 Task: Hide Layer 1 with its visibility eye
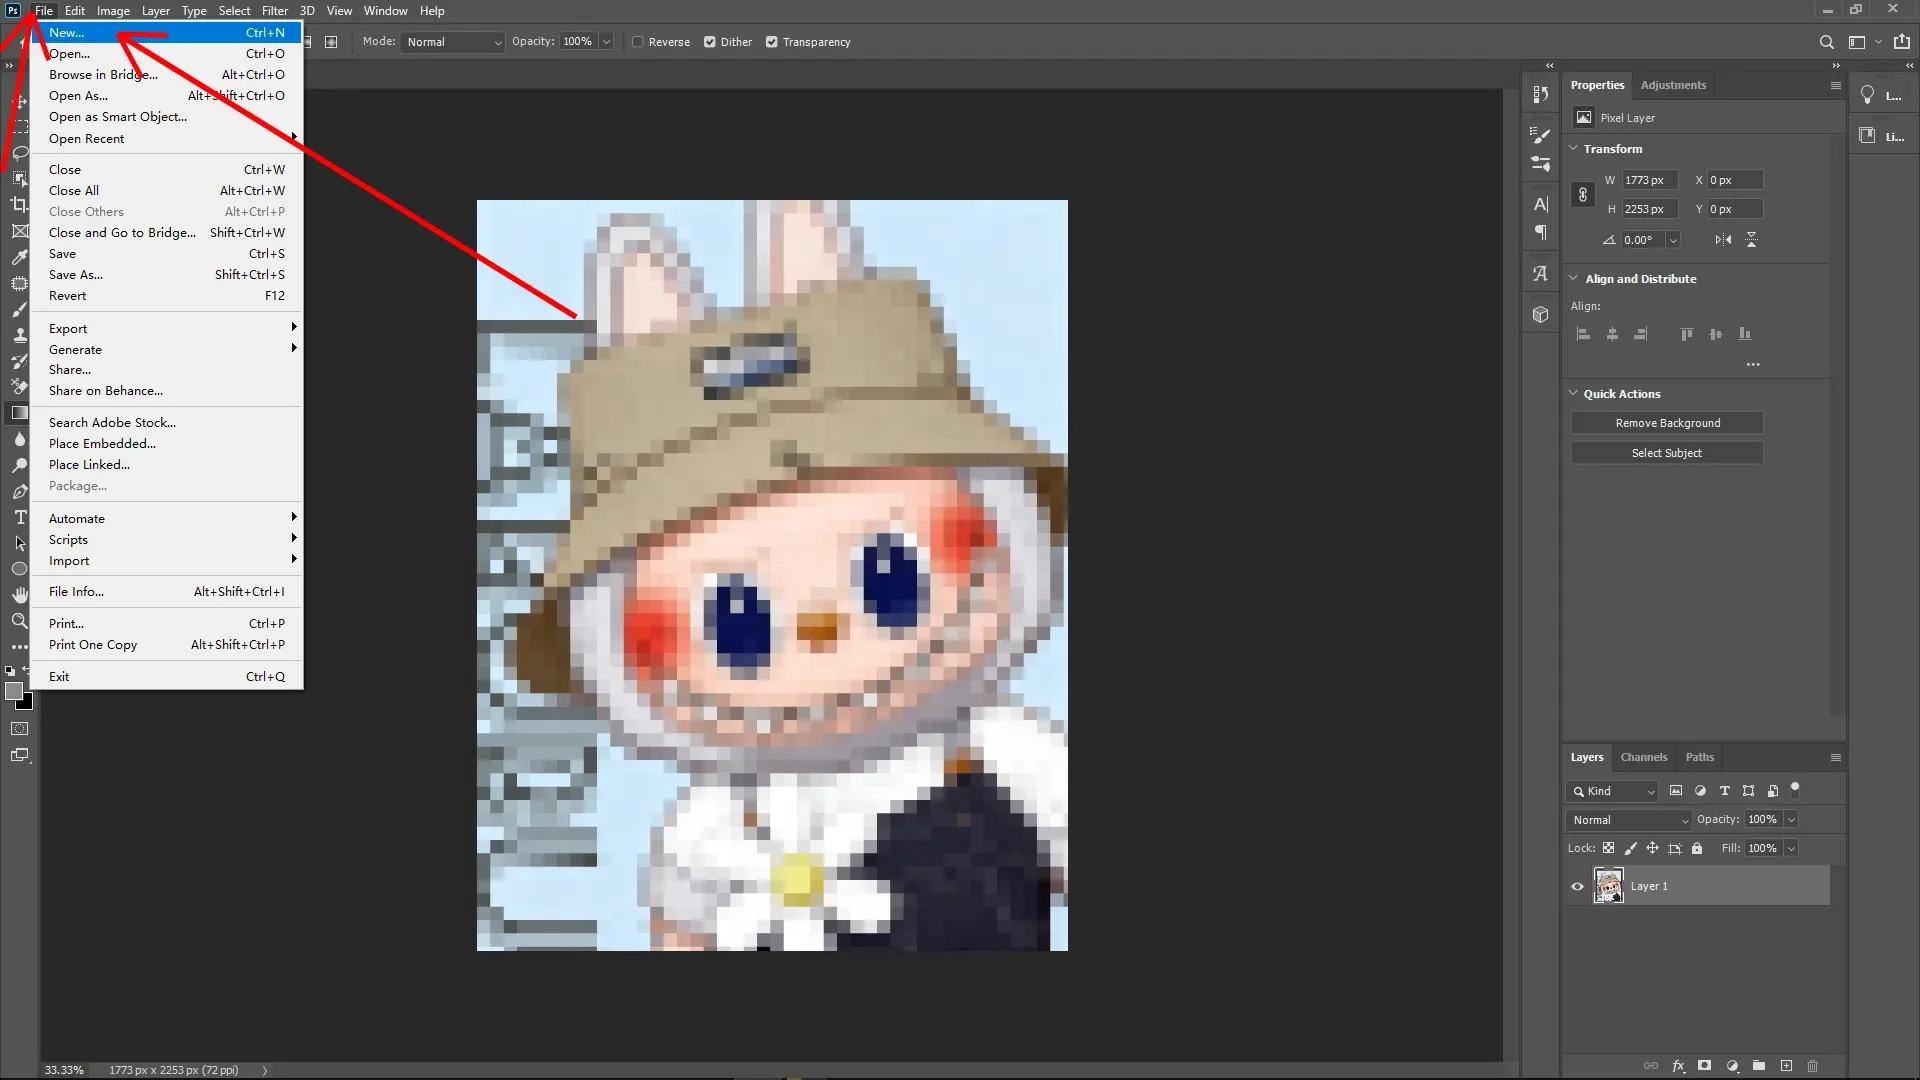[x=1577, y=886]
